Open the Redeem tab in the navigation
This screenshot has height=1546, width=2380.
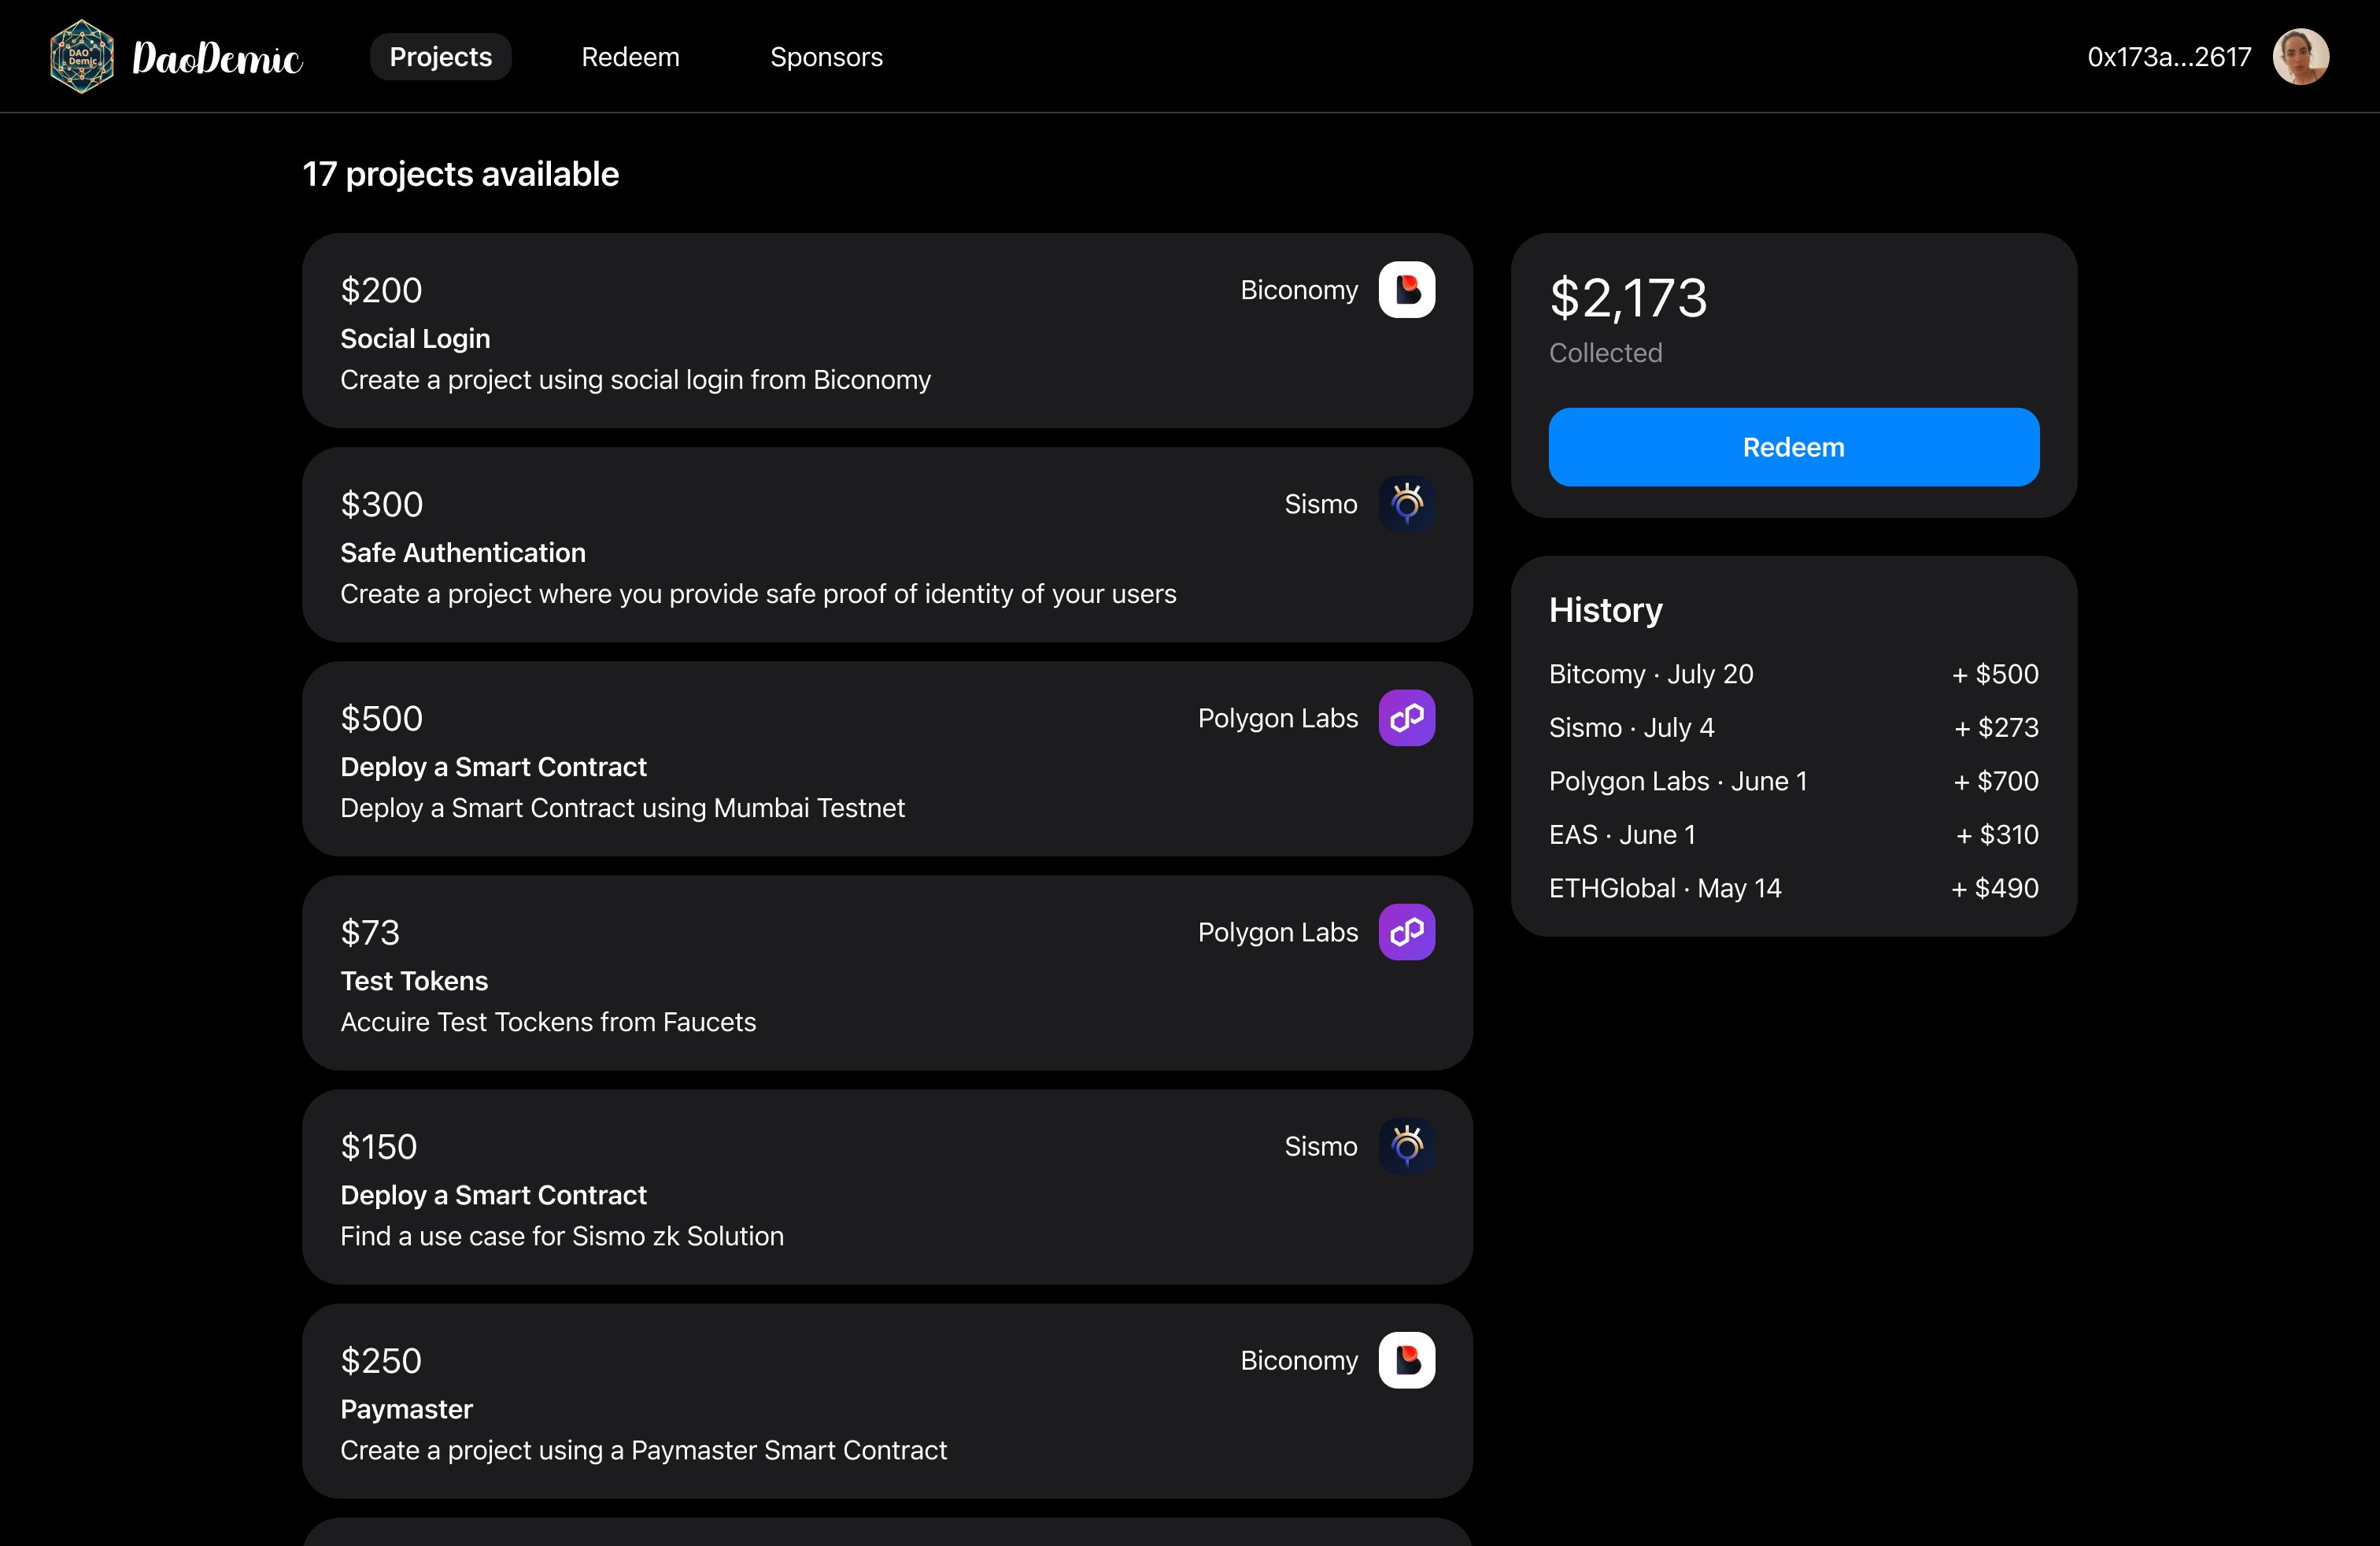[630, 57]
